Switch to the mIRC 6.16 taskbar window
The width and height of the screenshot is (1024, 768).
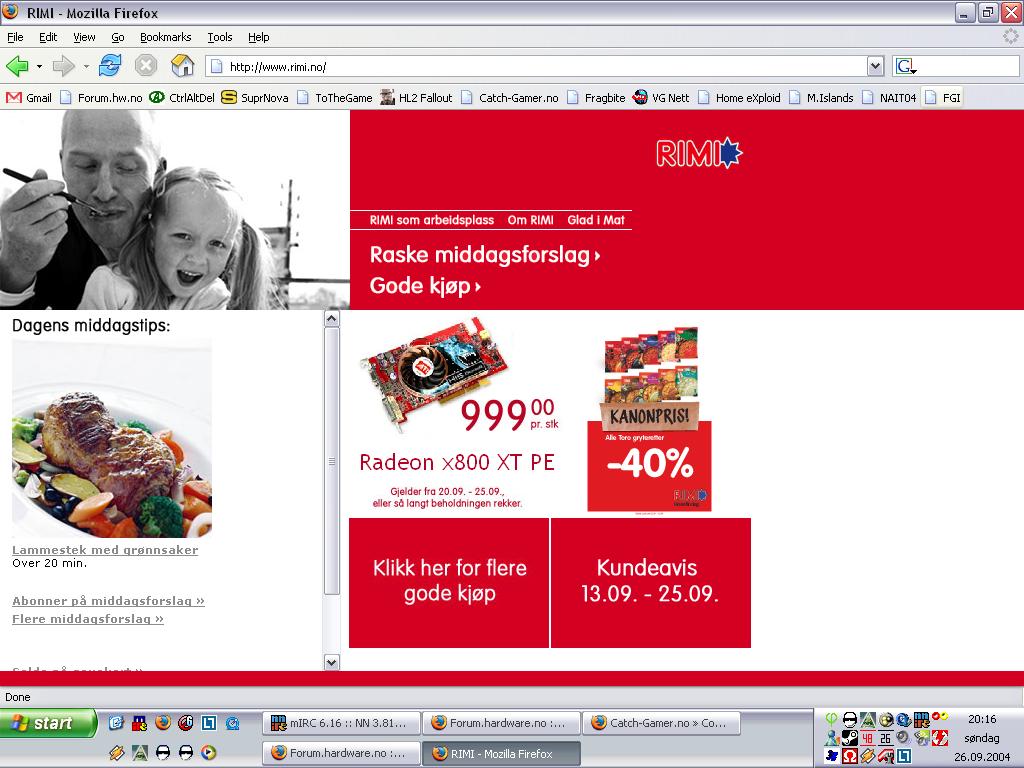click(340, 723)
